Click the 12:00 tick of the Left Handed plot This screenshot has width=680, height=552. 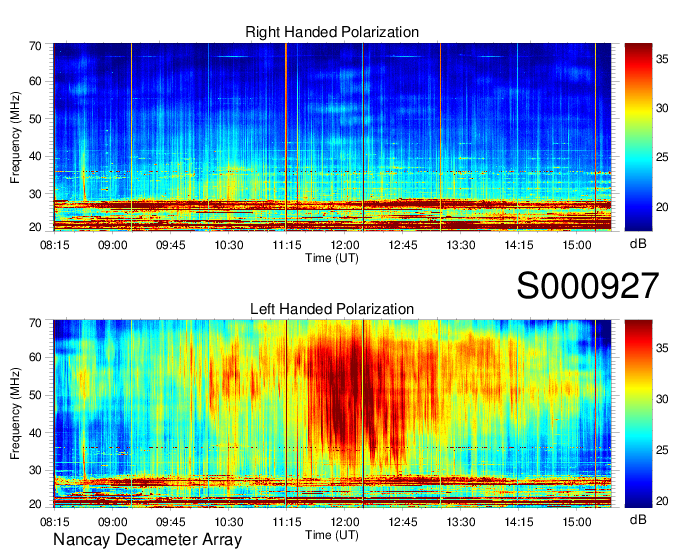(x=345, y=522)
